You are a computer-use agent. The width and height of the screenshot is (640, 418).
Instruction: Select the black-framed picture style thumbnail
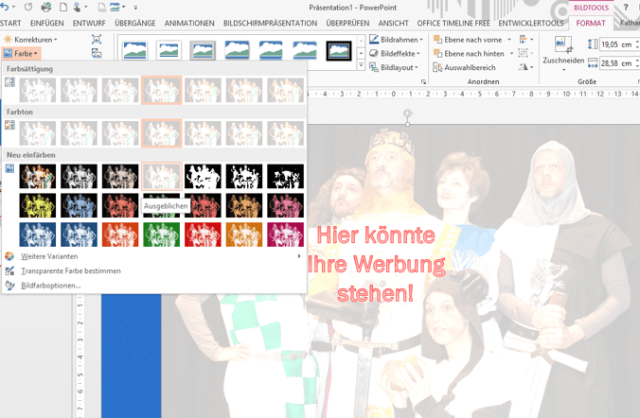pos(339,50)
